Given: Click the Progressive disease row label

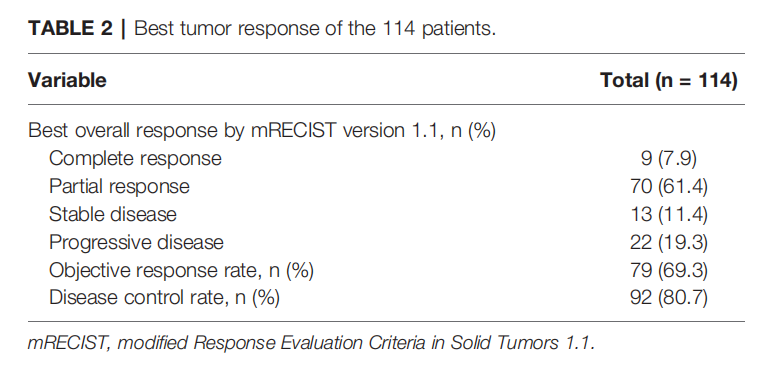Looking at the screenshot, I should [136, 242].
